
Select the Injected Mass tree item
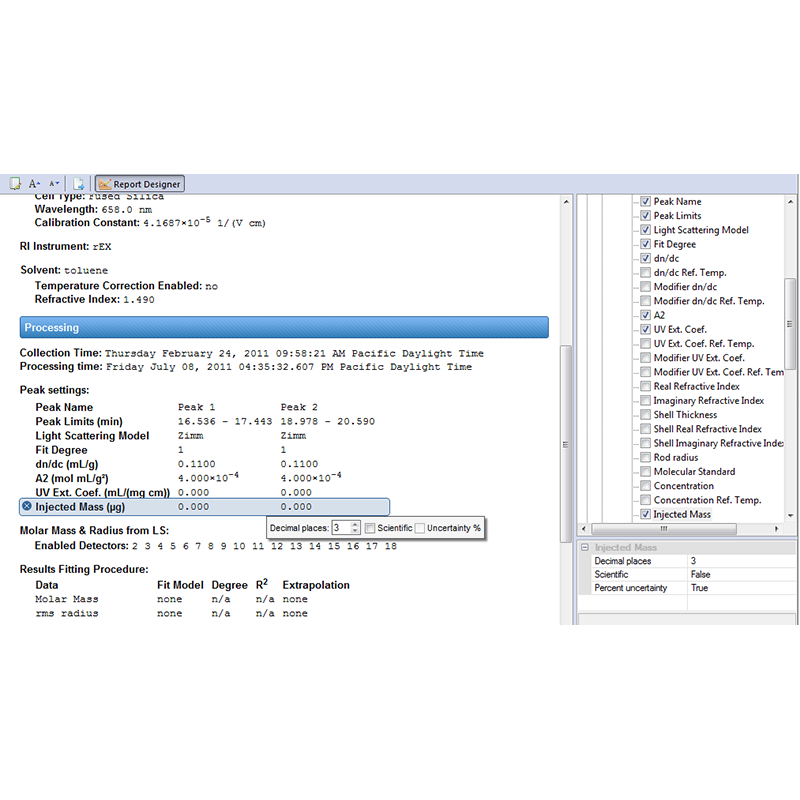[x=682, y=514]
